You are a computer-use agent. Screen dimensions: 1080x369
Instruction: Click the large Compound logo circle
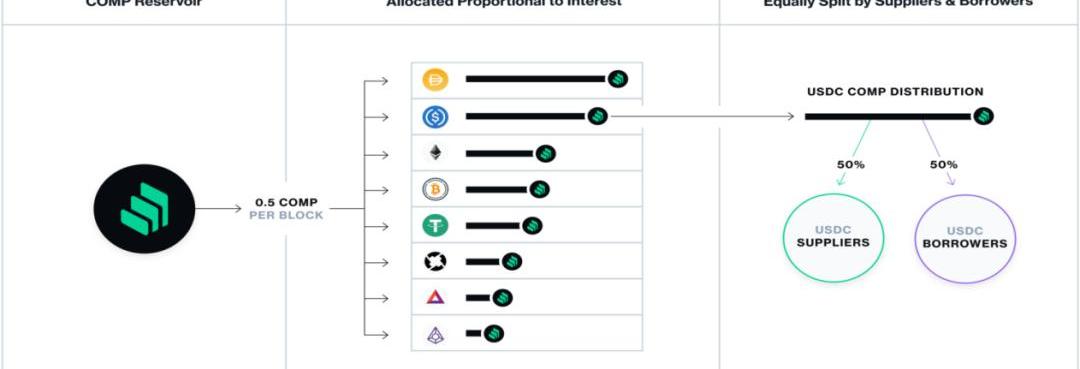click(145, 209)
